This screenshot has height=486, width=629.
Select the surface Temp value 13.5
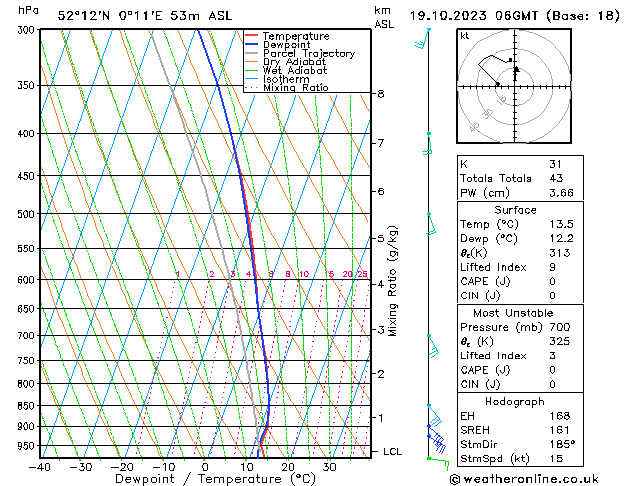coord(561,224)
